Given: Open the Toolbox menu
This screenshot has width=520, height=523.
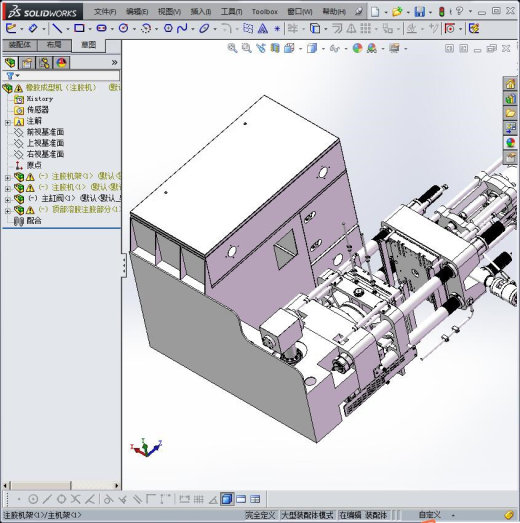Looking at the screenshot, I should pos(265,12).
